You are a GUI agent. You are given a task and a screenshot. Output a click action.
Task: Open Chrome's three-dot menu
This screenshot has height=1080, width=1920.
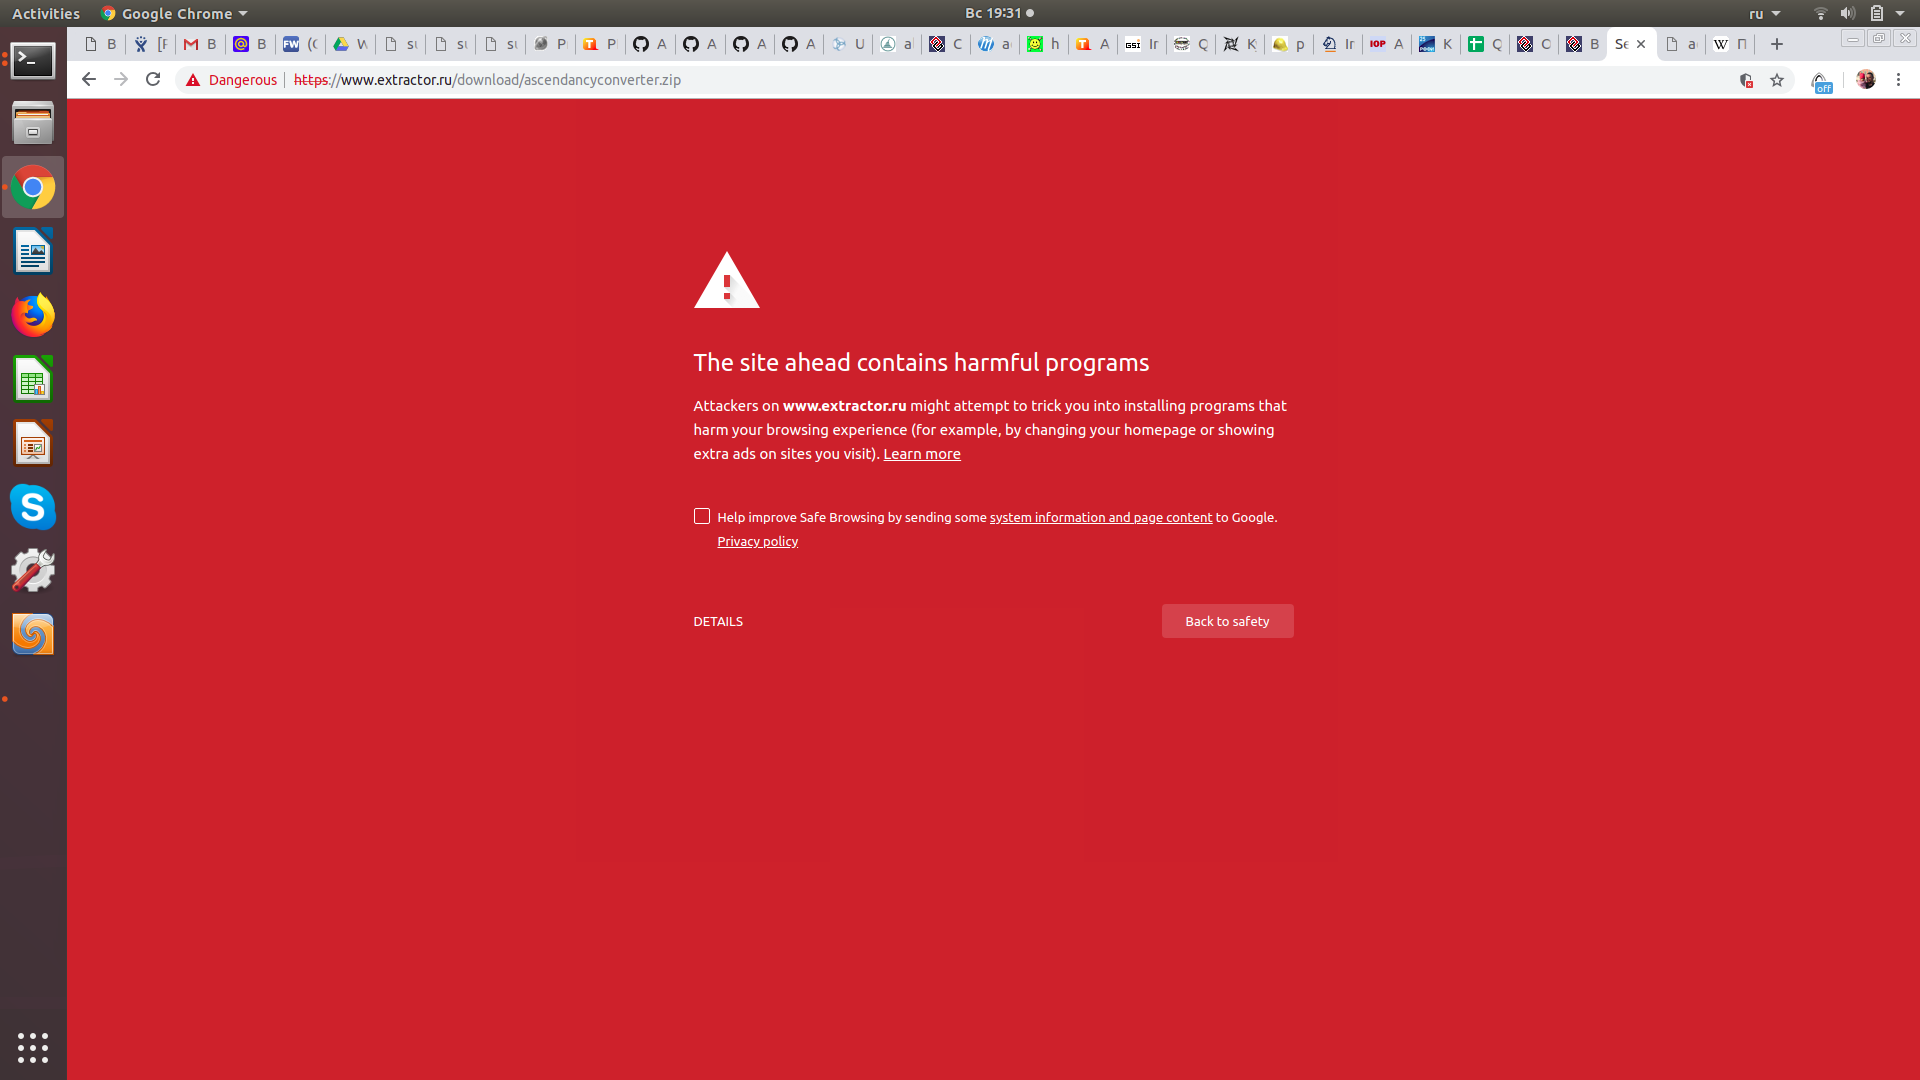(x=1898, y=80)
